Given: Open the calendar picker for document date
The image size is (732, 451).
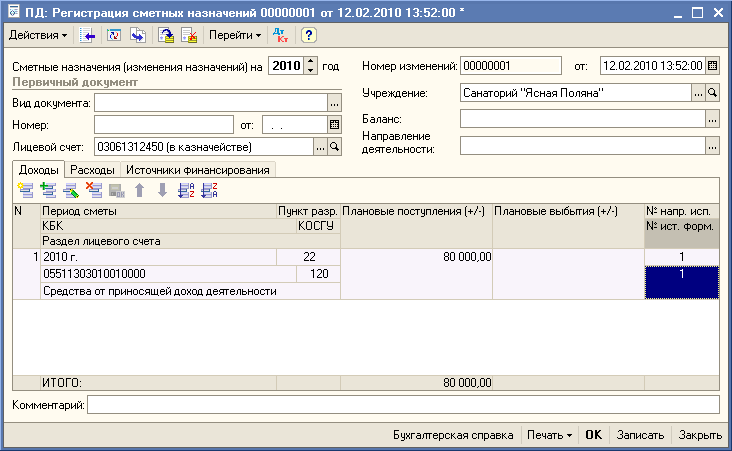Looking at the screenshot, I should pyautogui.click(x=712, y=66).
